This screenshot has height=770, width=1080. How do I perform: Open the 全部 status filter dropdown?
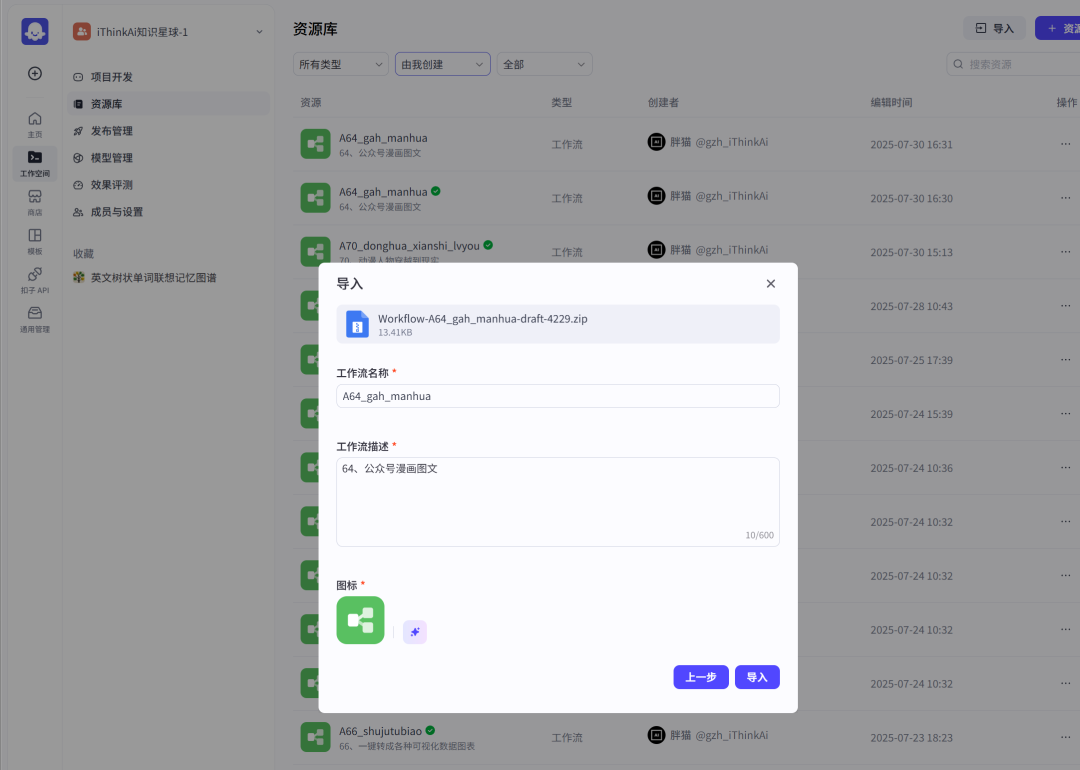pos(545,64)
